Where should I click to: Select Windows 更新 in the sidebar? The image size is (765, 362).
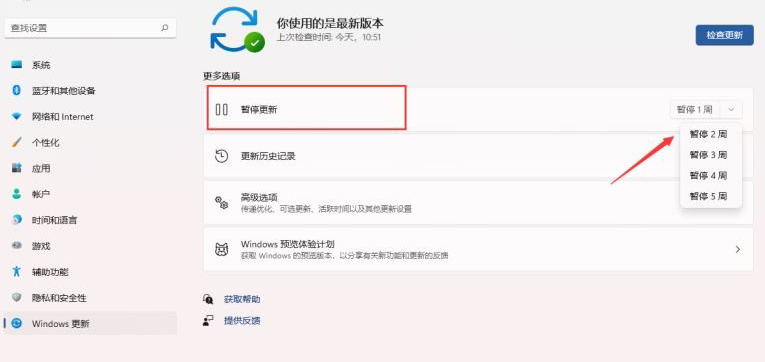[90, 323]
